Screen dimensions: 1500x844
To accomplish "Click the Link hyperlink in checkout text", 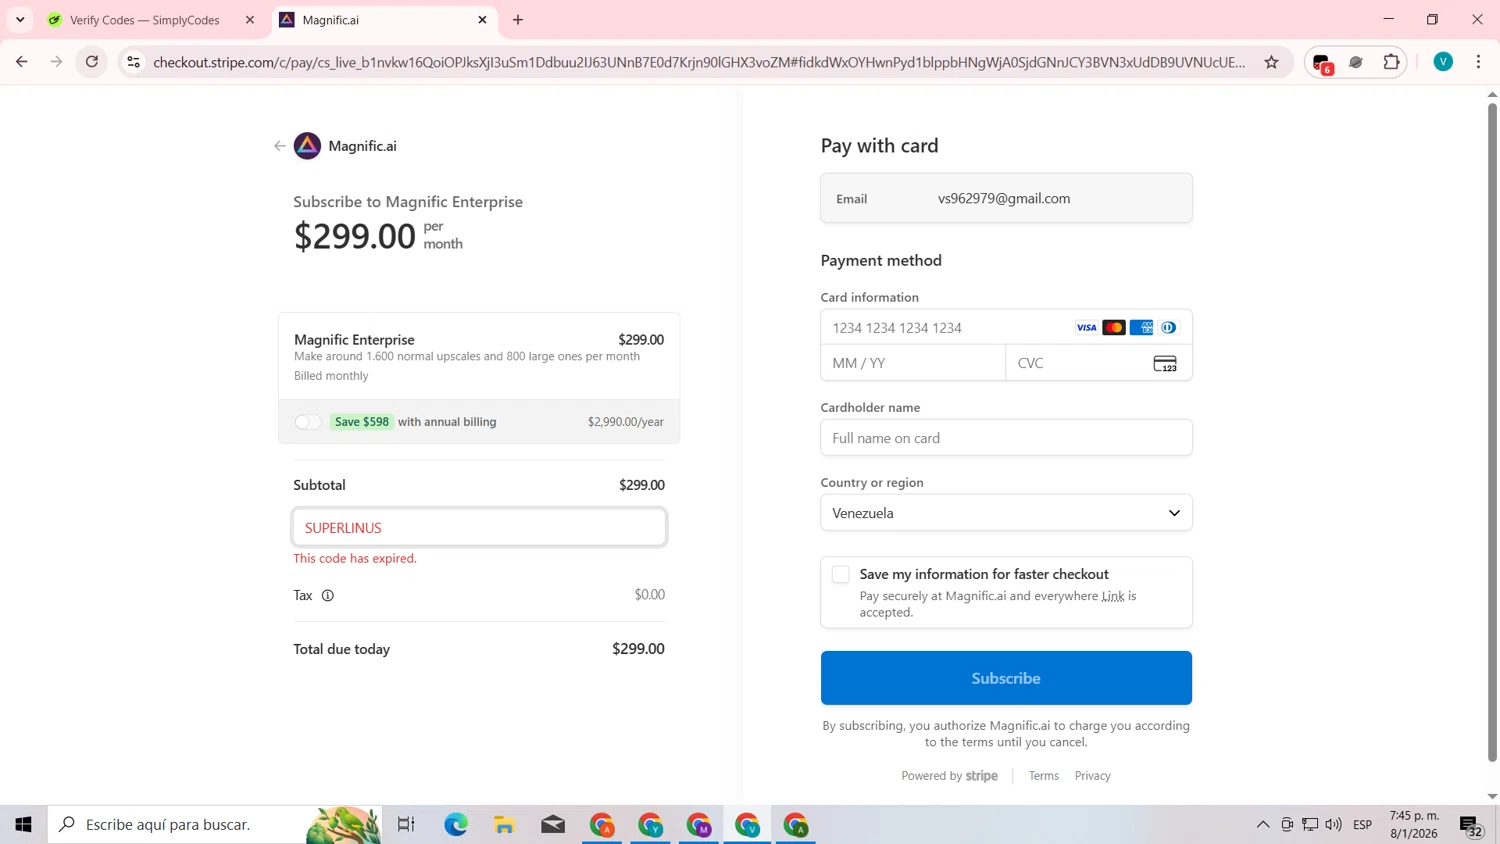I will pyautogui.click(x=1113, y=596).
